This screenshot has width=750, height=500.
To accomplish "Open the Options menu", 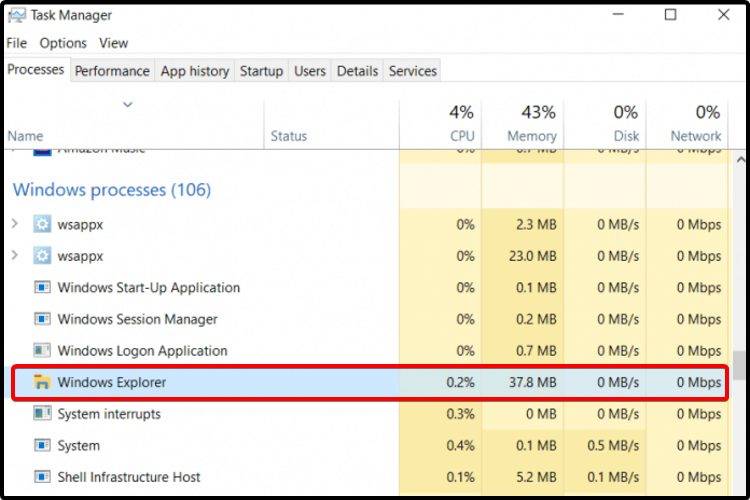I will pos(63,43).
